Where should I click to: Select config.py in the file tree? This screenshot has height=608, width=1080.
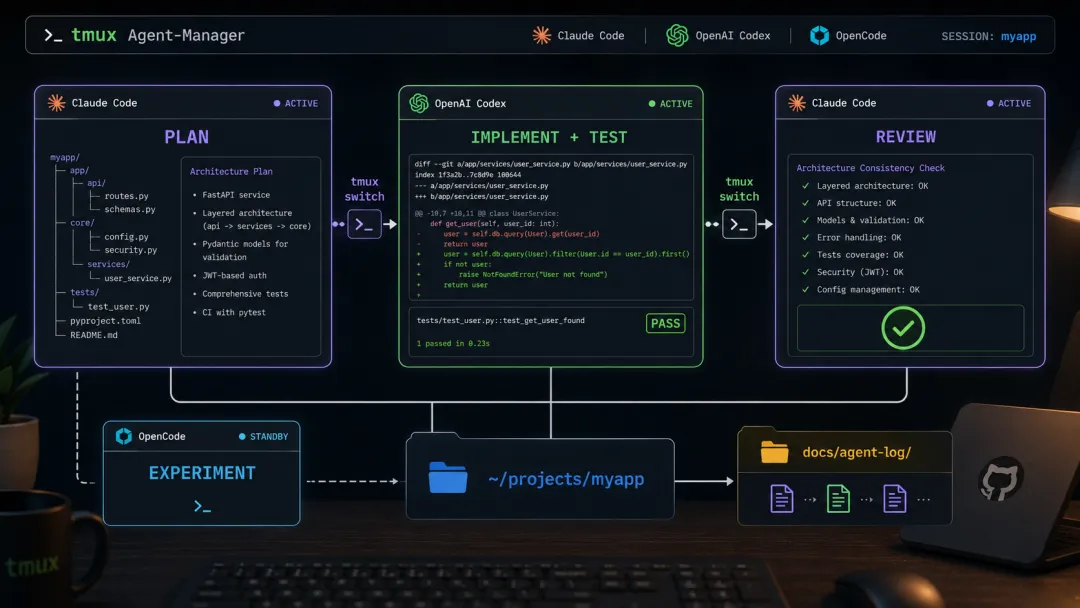click(x=127, y=237)
